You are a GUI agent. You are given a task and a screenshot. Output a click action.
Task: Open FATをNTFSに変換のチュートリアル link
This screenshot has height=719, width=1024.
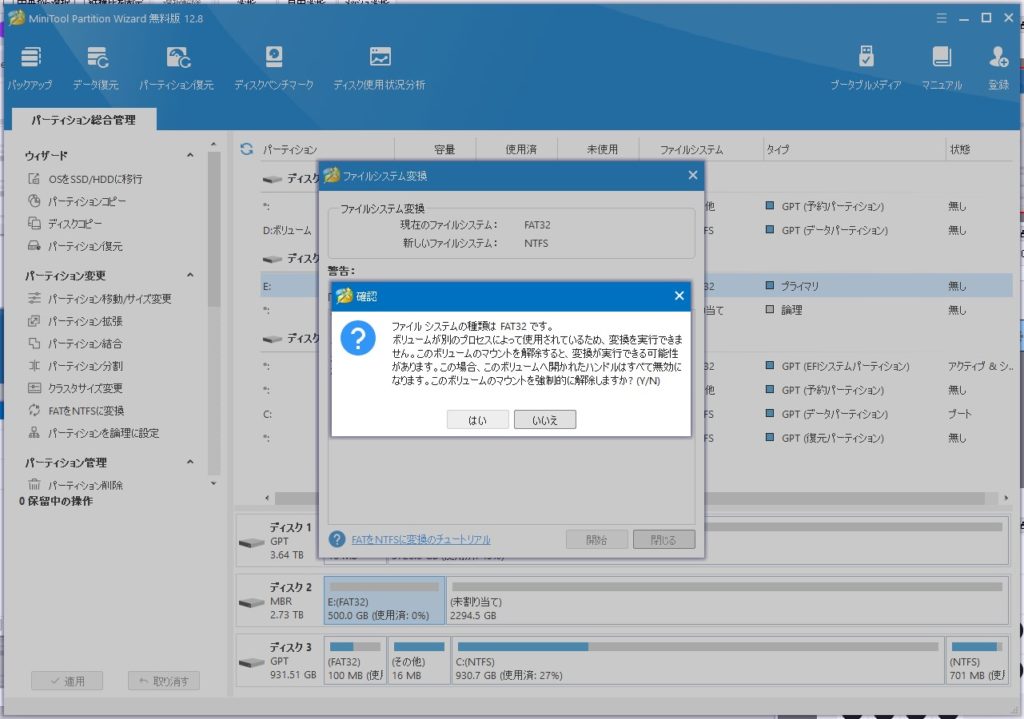click(x=420, y=540)
